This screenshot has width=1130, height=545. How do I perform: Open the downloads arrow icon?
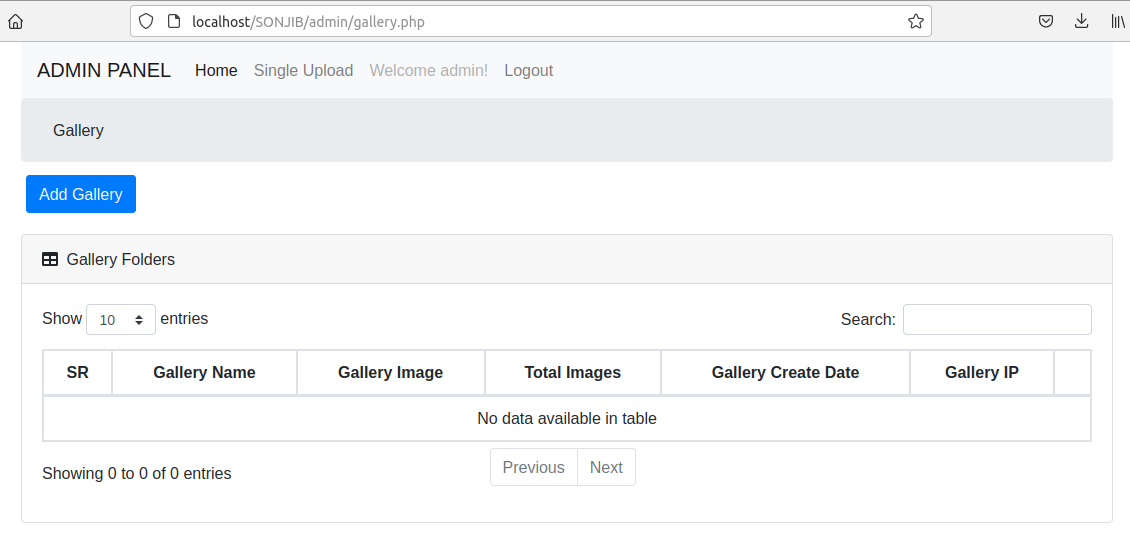[x=1081, y=22]
